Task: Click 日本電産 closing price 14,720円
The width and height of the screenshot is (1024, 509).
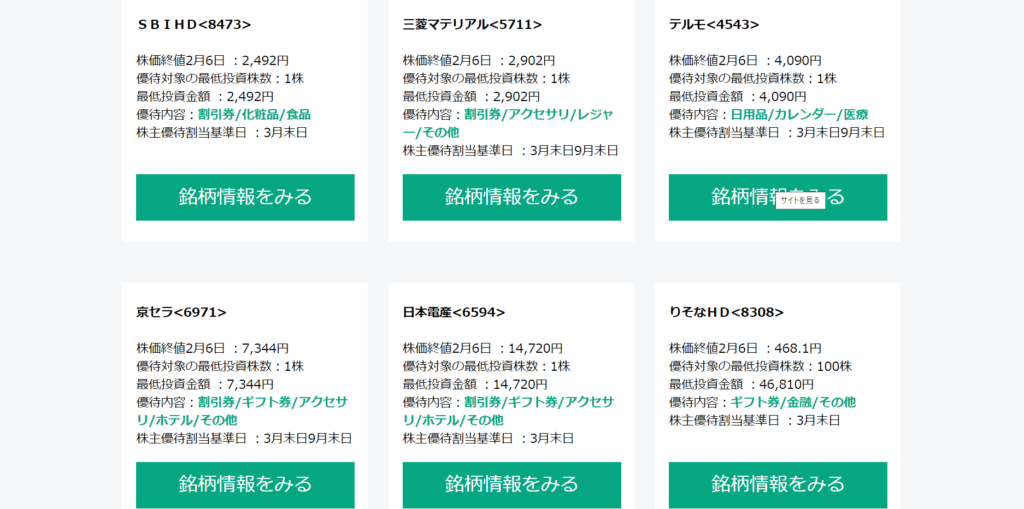Action: 536,348
